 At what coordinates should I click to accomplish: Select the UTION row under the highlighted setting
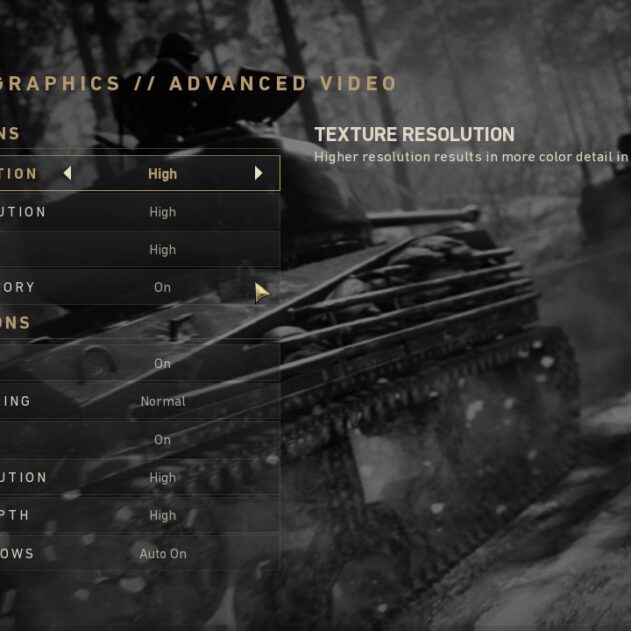point(140,212)
